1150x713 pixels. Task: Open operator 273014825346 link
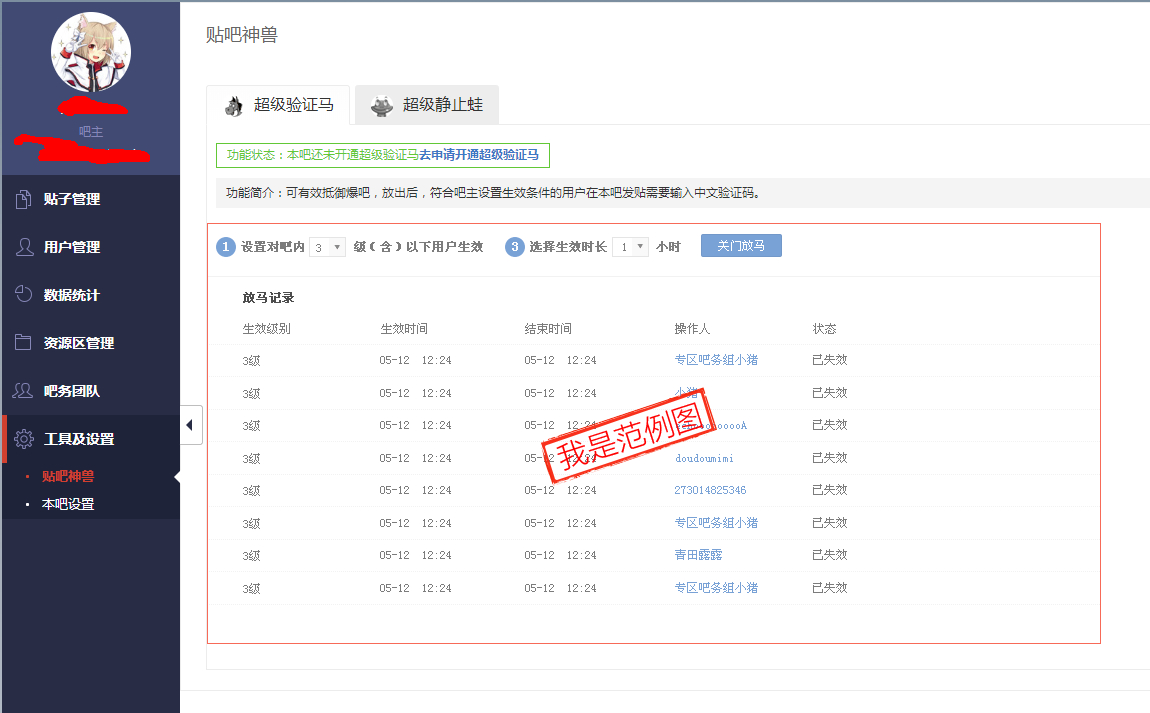click(x=710, y=490)
